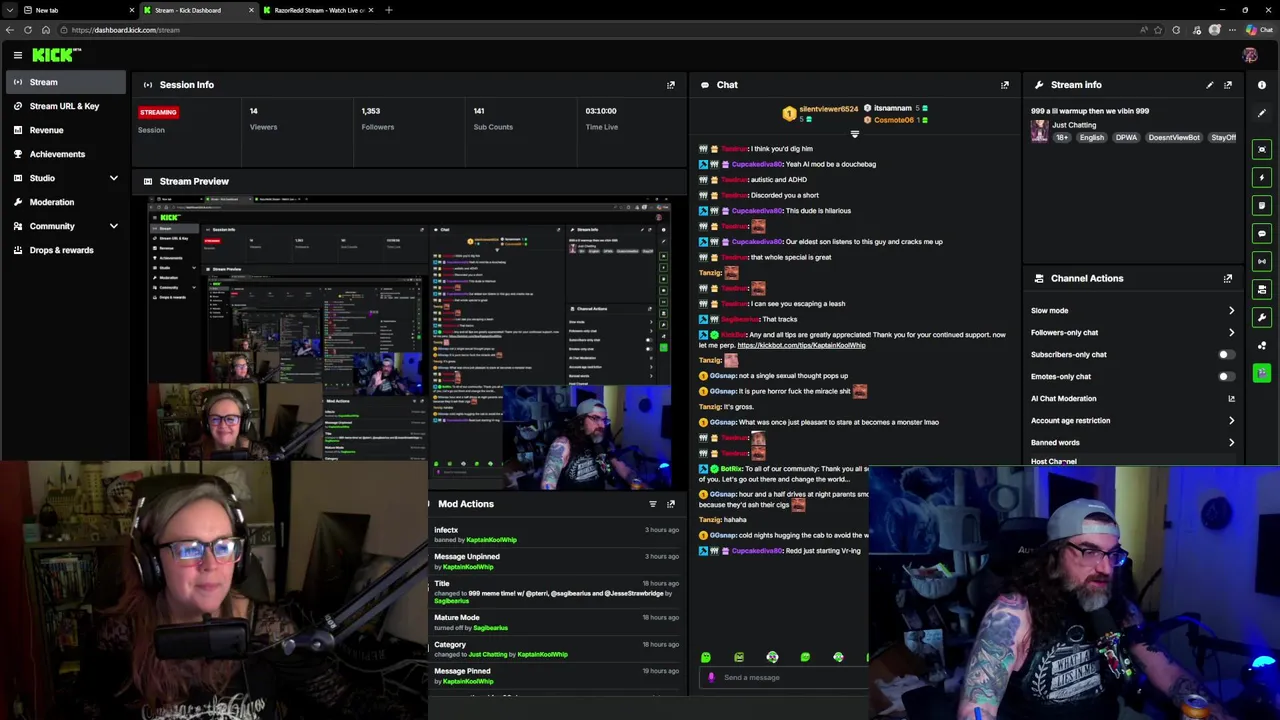The width and height of the screenshot is (1280, 720).
Task: Click the 18+ stream tag
Action: [1062, 138]
